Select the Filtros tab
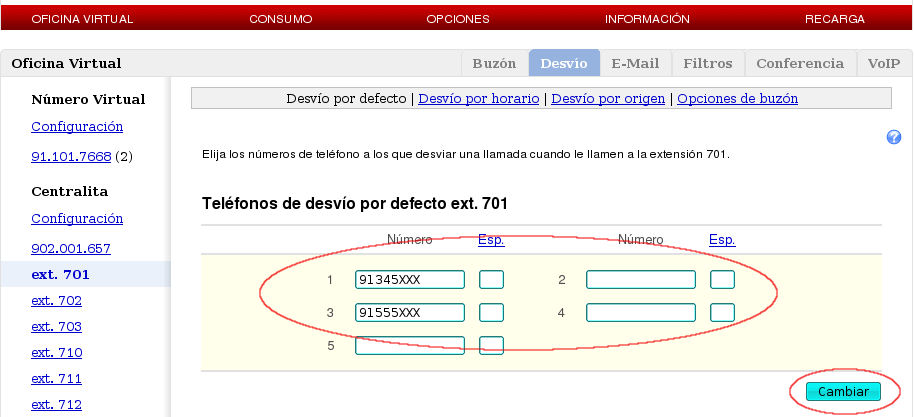Viewport: 914px width, 417px height. (707, 63)
